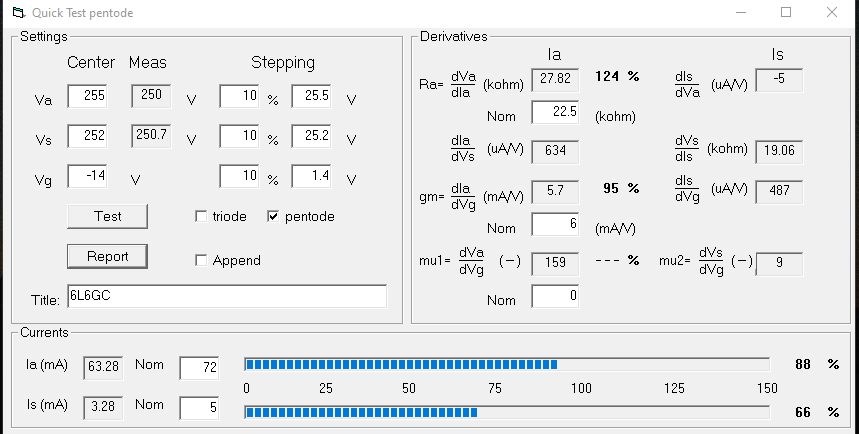Maximize the Quick Test pentode window
Viewport: 859px width, 434px height.
tap(786, 13)
